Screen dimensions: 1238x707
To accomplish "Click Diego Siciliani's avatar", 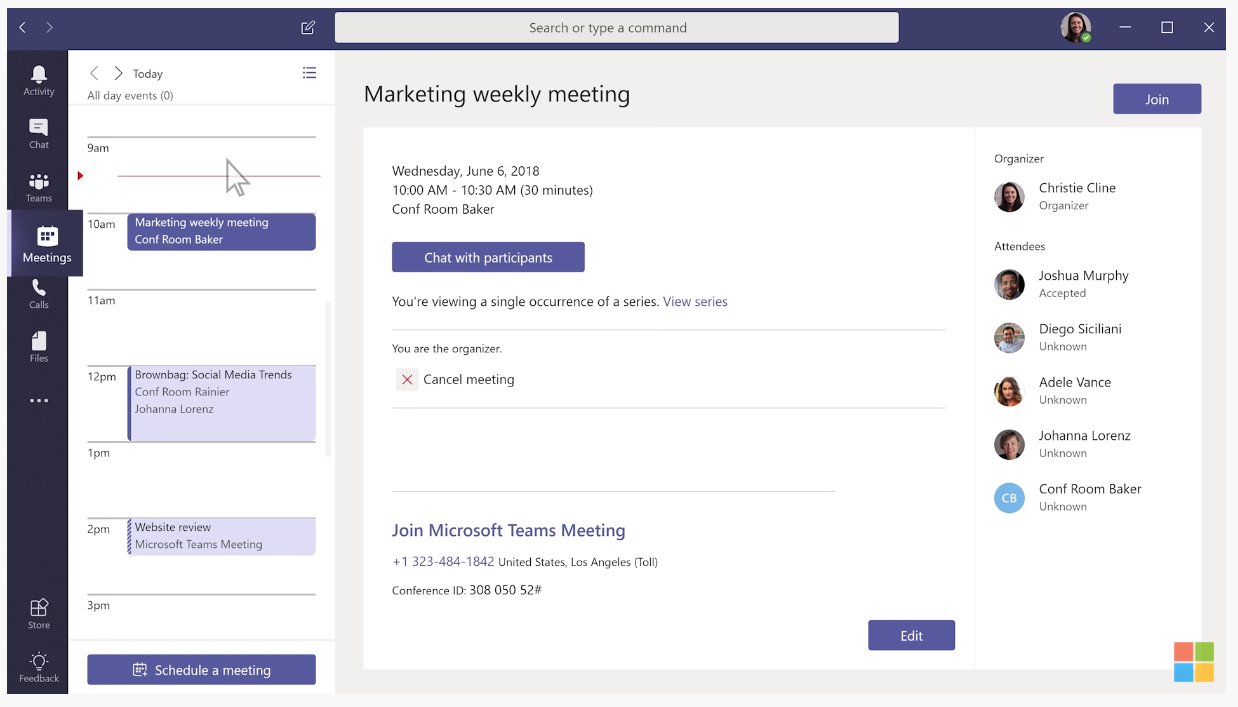I will pyautogui.click(x=1009, y=338).
